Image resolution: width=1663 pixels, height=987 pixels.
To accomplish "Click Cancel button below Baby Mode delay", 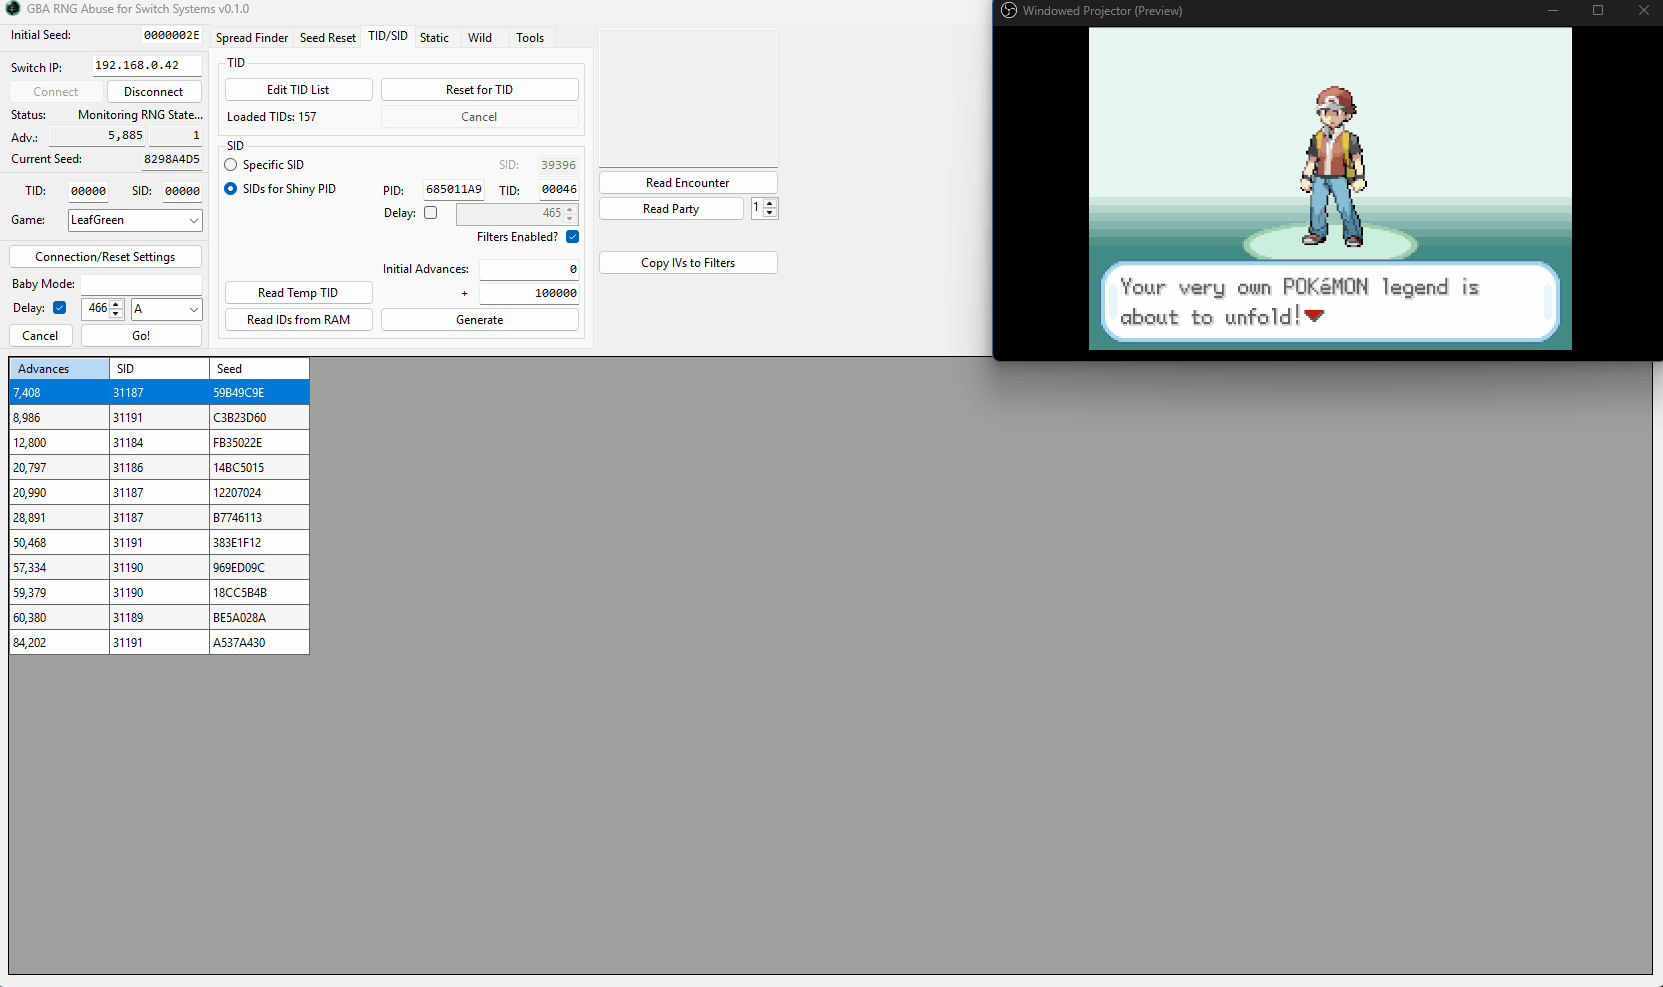I will pyautogui.click(x=40, y=336).
